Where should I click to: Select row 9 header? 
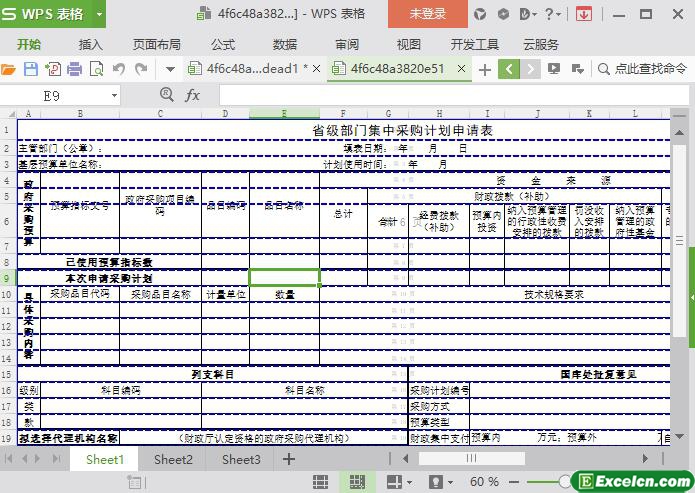(8, 278)
